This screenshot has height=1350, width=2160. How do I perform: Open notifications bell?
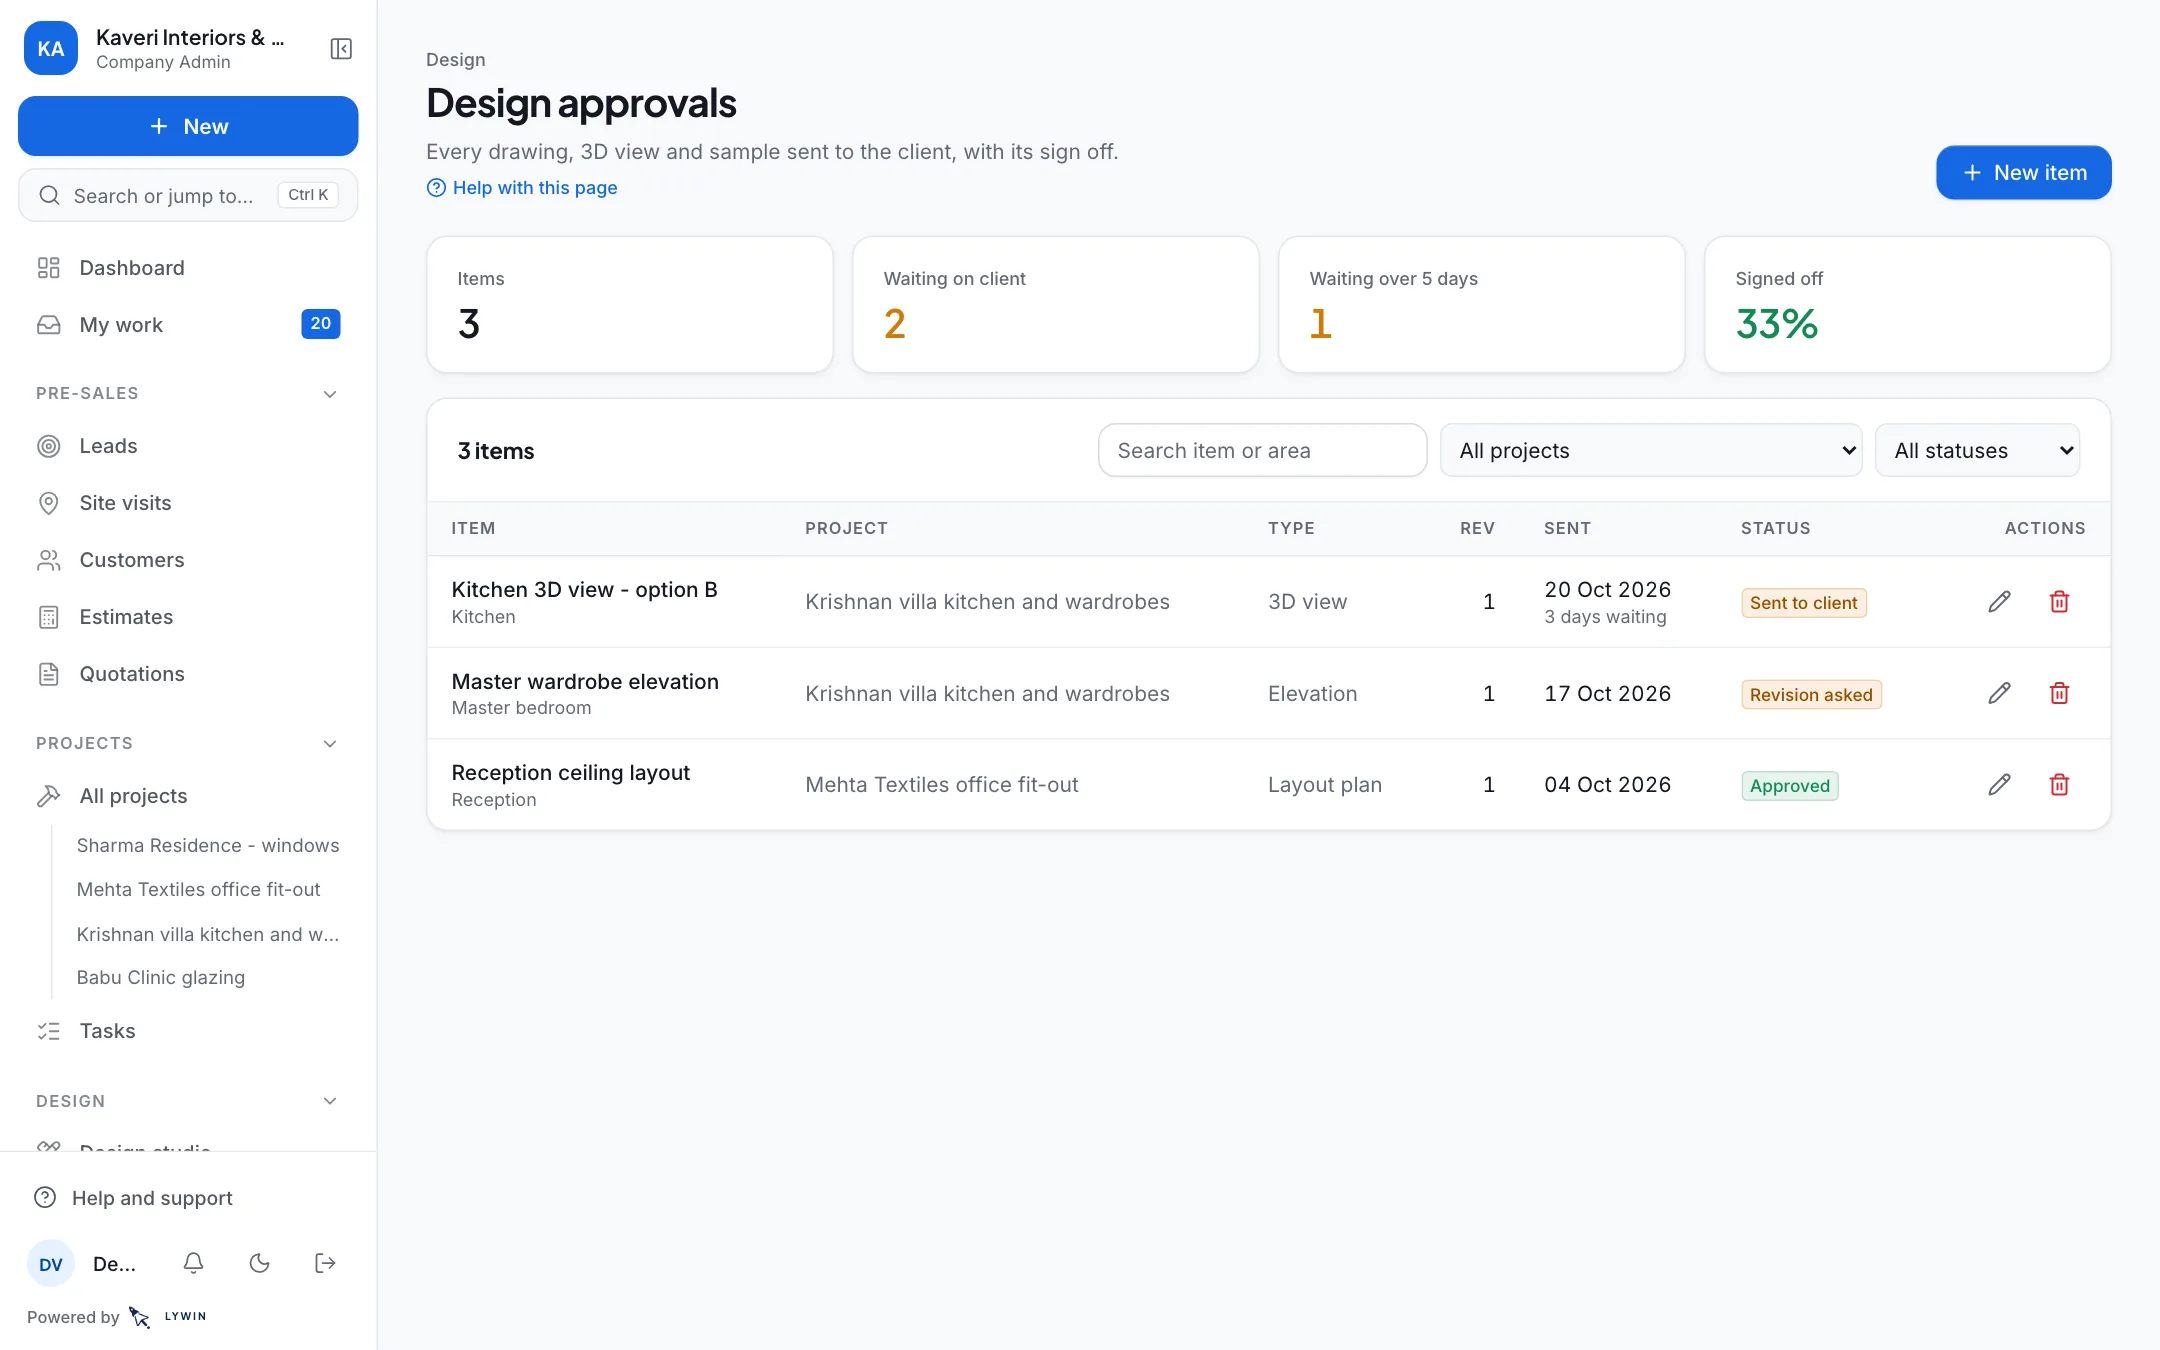[x=194, y=1263]
